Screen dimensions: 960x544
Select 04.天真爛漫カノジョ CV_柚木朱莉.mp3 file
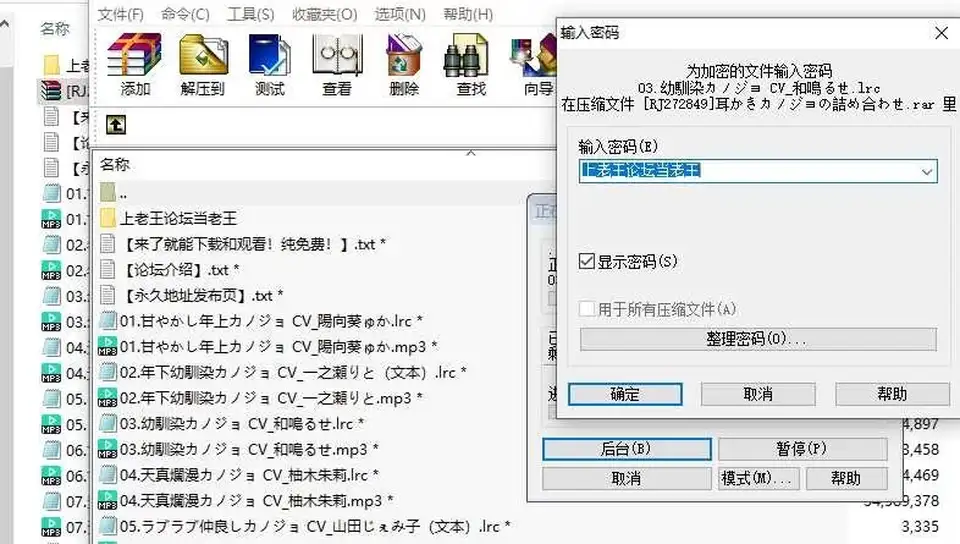tap(246, 501)
